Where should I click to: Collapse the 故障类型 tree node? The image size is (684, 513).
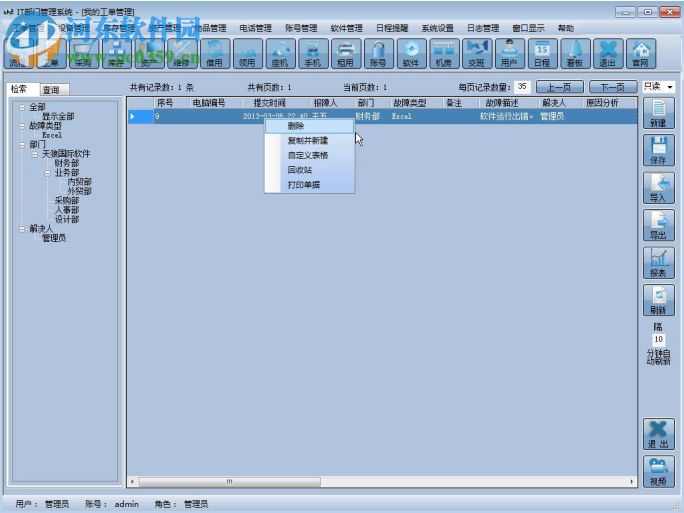(x=22, y=126)
